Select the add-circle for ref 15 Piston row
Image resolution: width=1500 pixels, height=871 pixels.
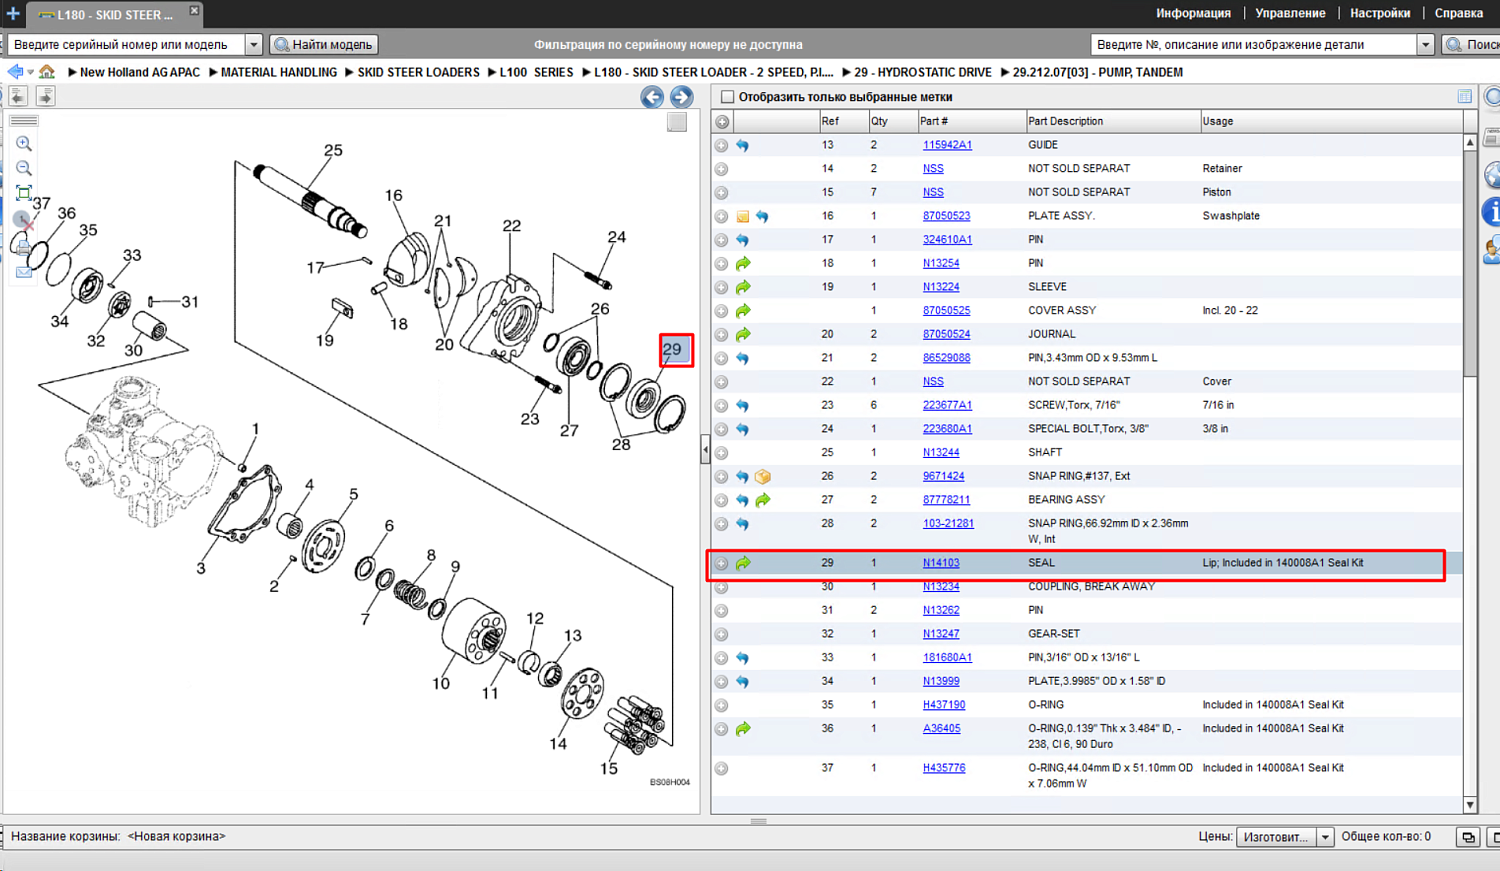pos(721,193)
